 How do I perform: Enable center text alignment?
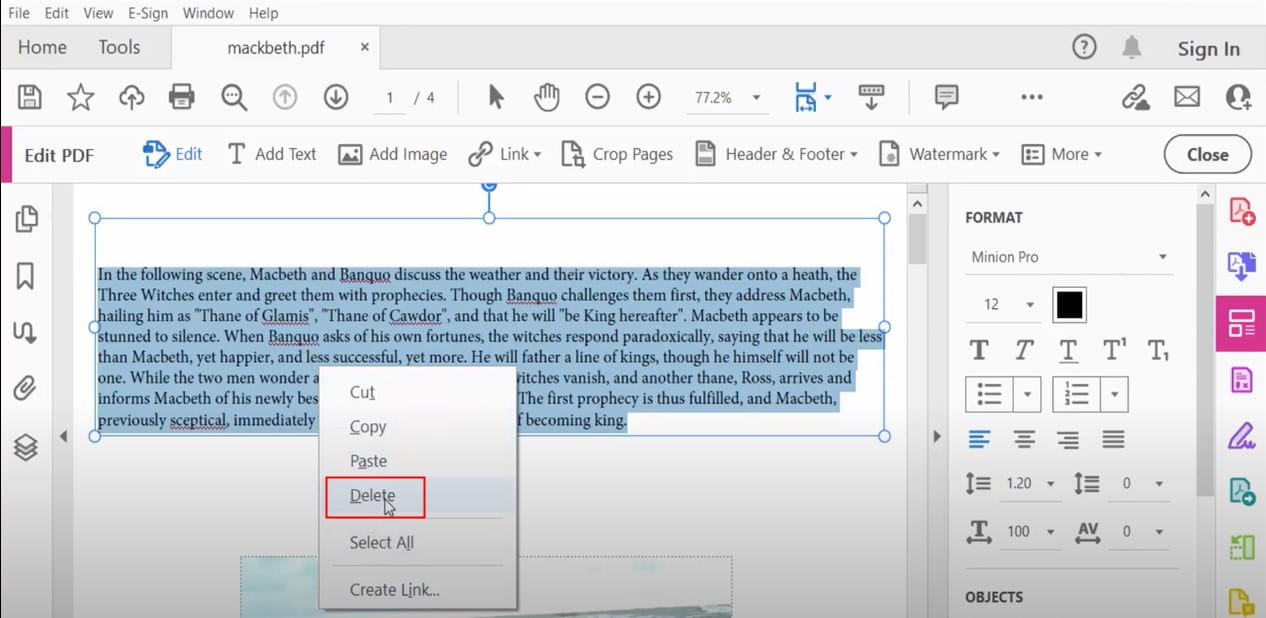1024,439
